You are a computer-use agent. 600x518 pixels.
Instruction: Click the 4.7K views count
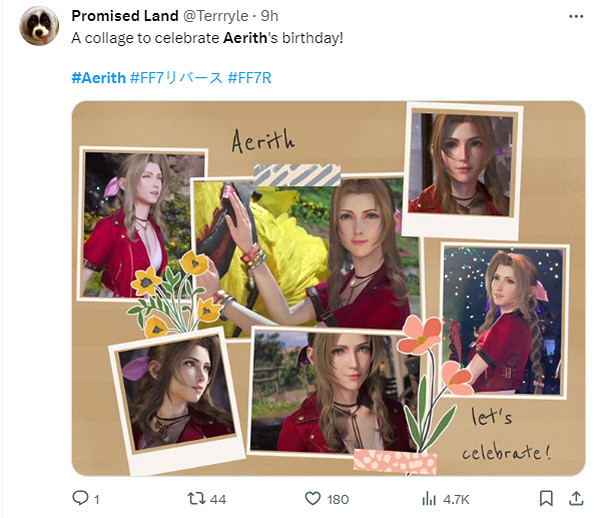457,498
